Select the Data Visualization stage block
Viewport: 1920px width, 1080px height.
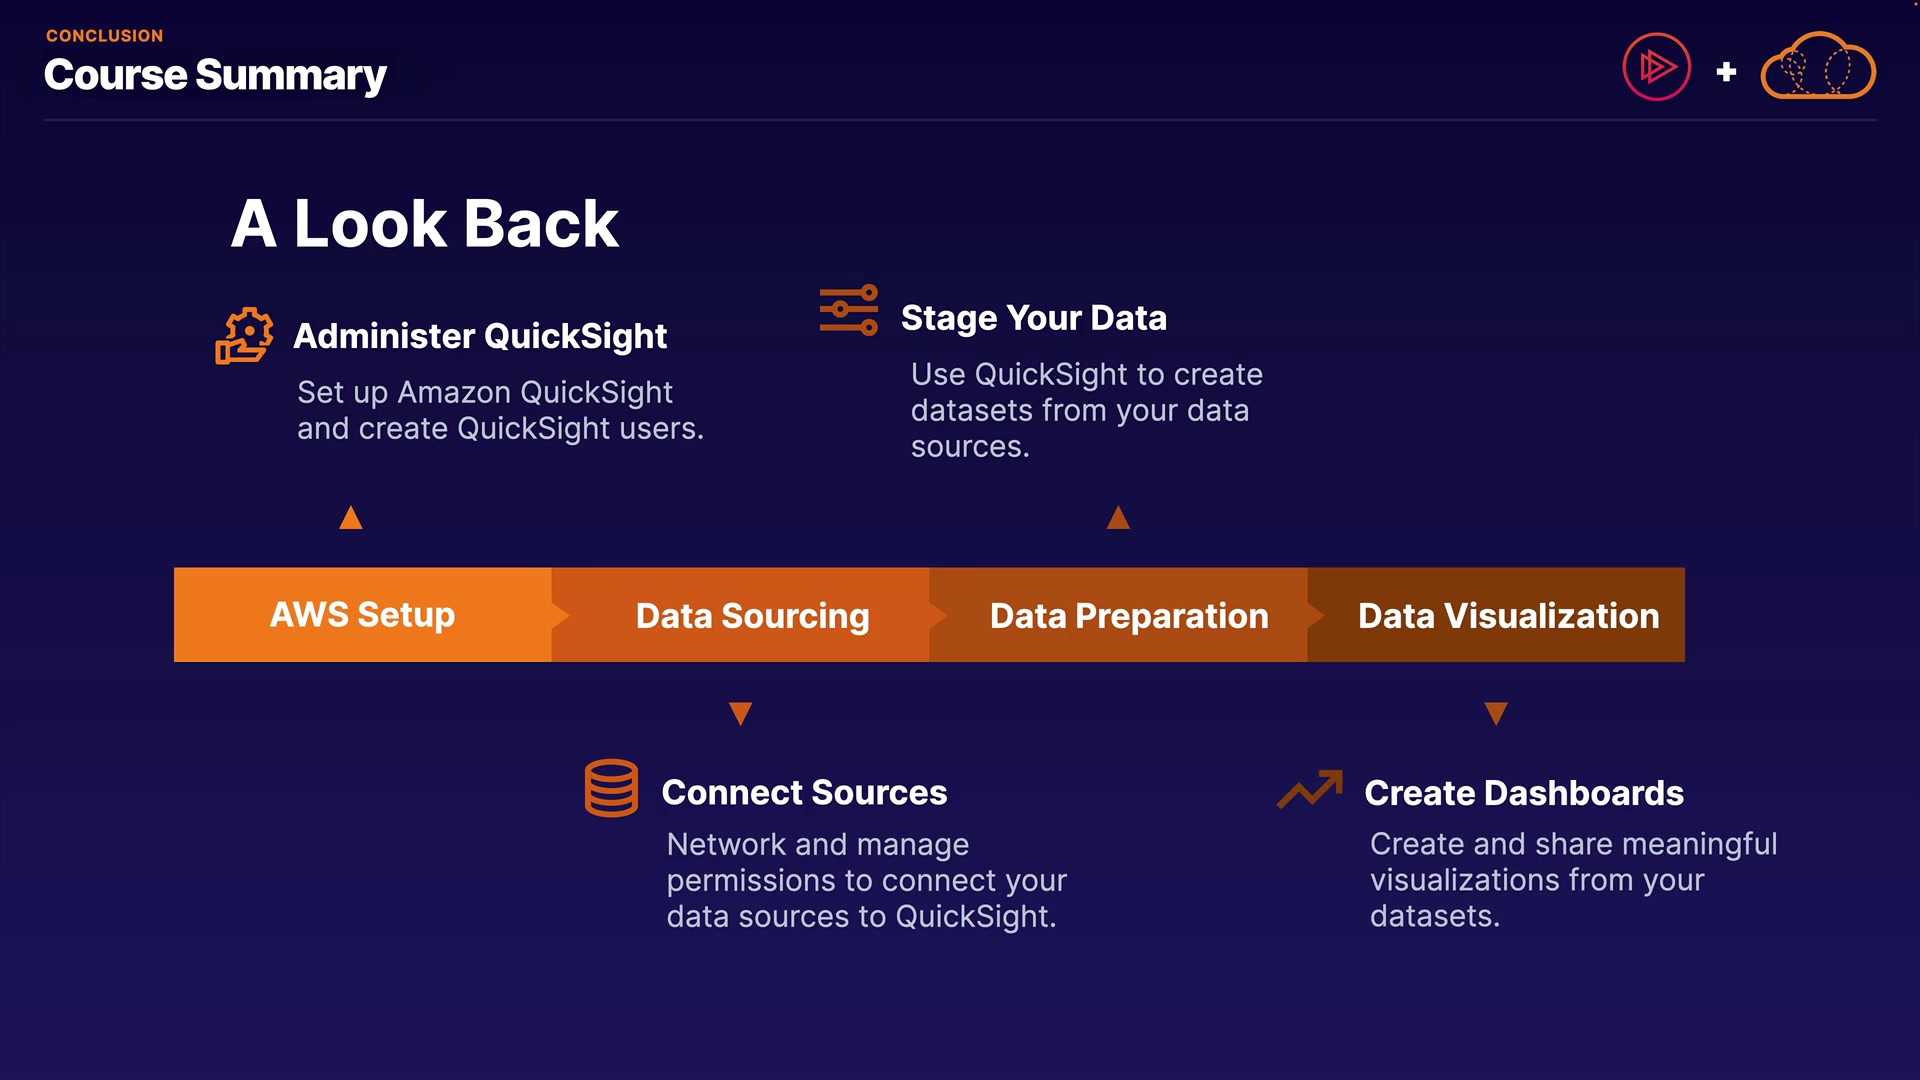pyautogui.click(x=1508, y=616)
